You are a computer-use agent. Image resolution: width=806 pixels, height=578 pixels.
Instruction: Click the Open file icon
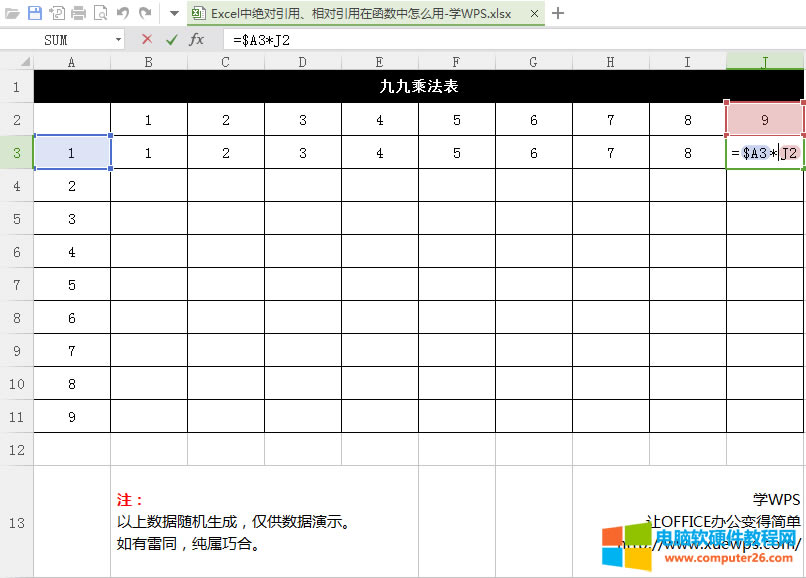click(13, 13)
